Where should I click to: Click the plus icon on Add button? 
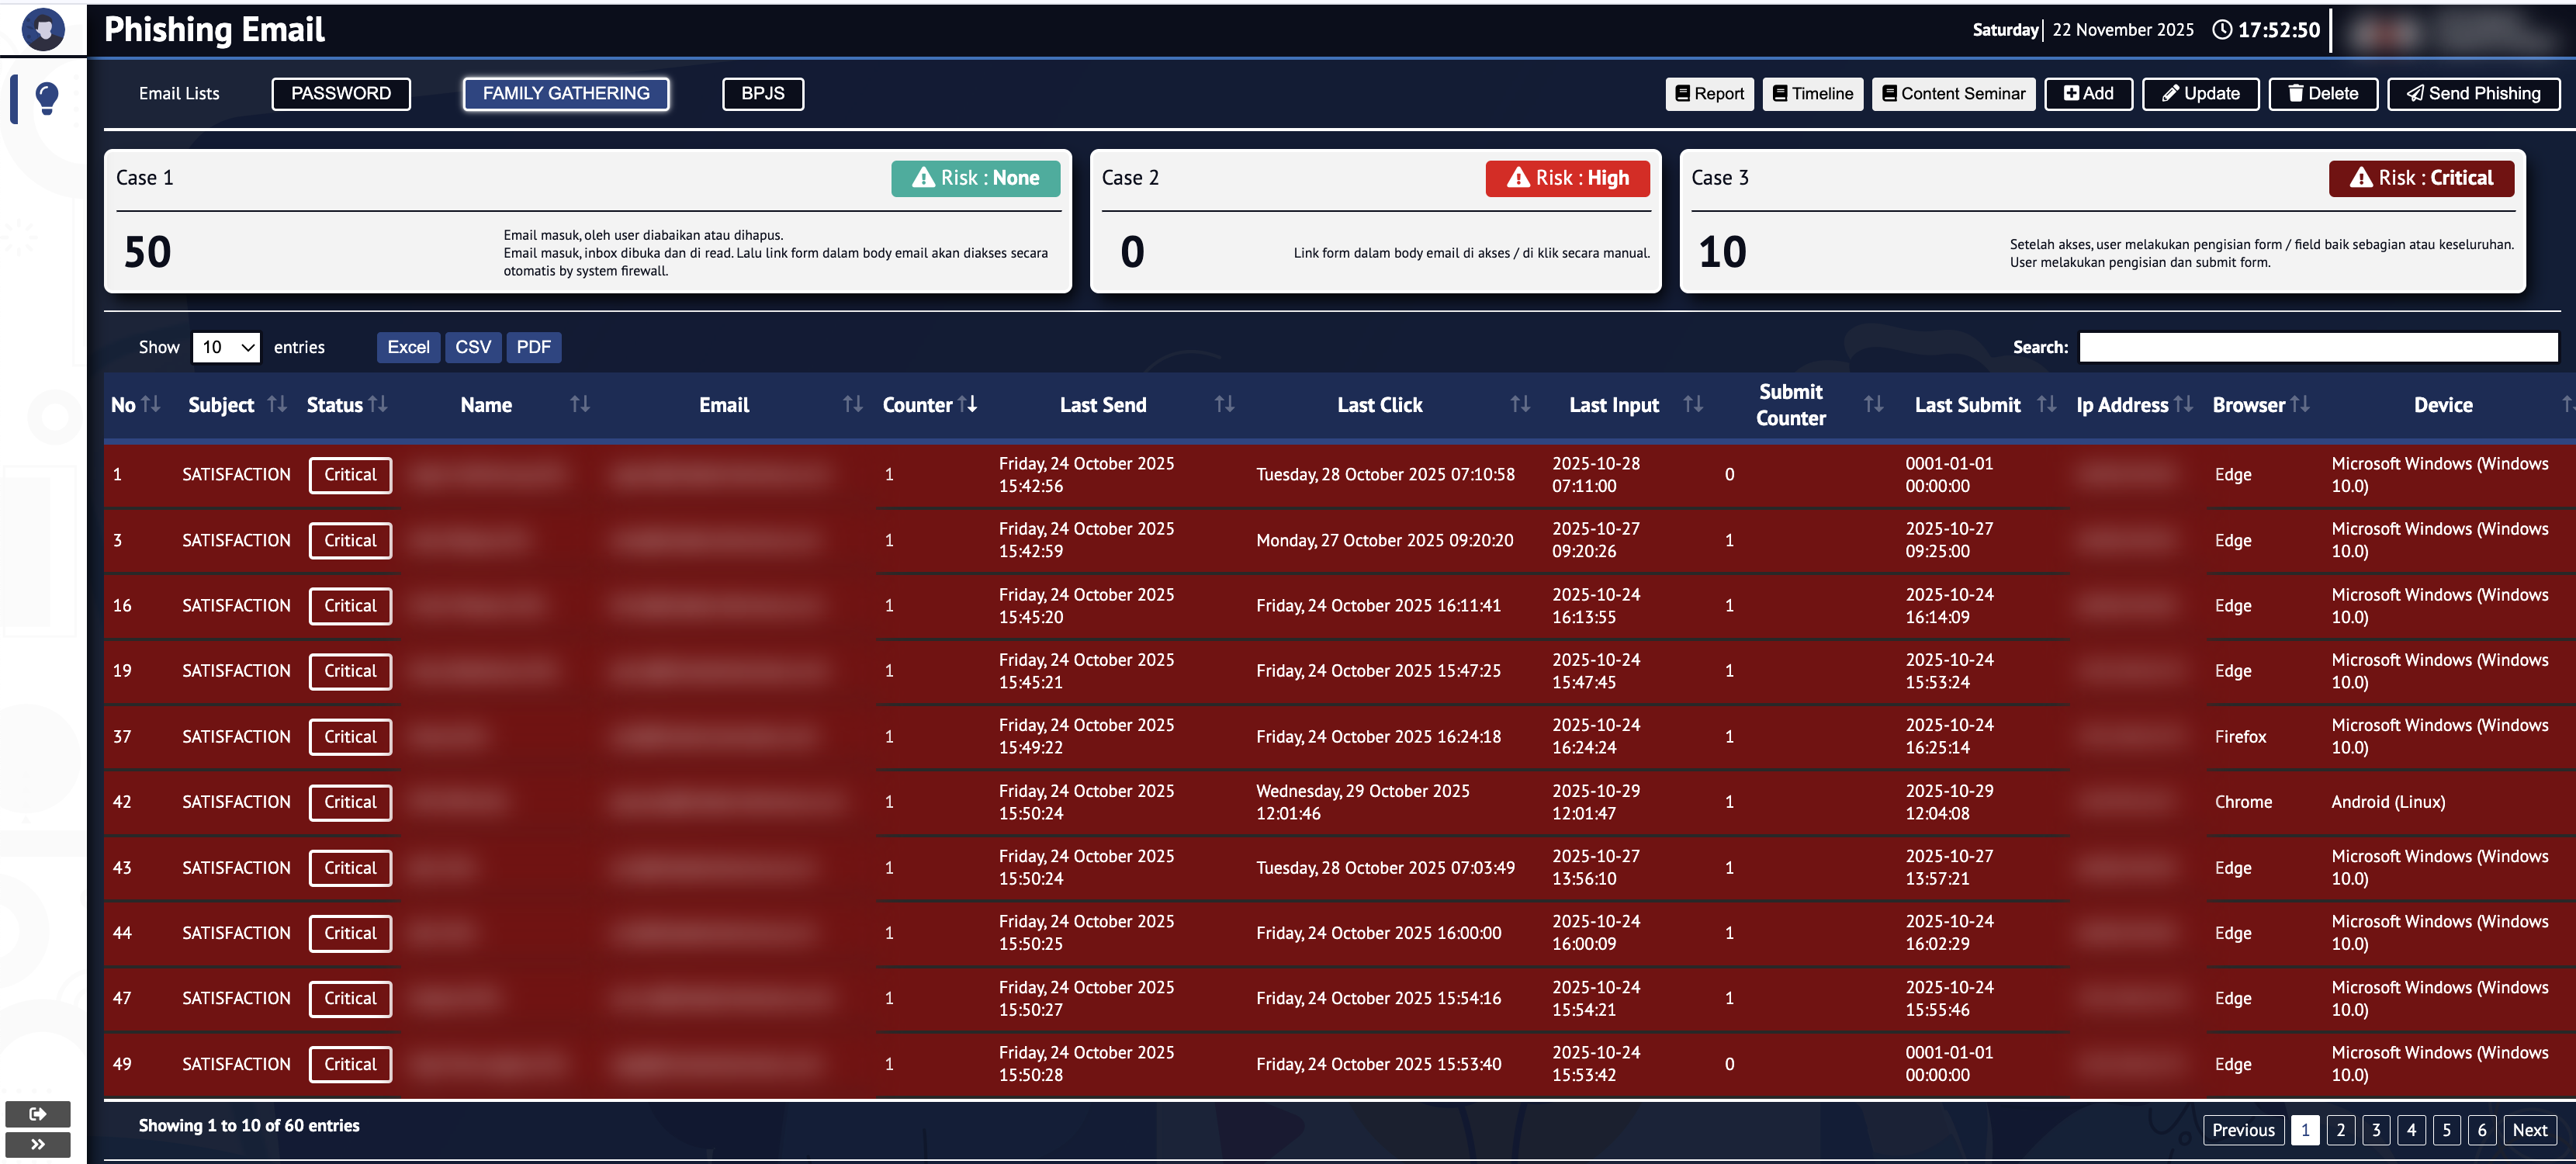[x=2070, y=93]
